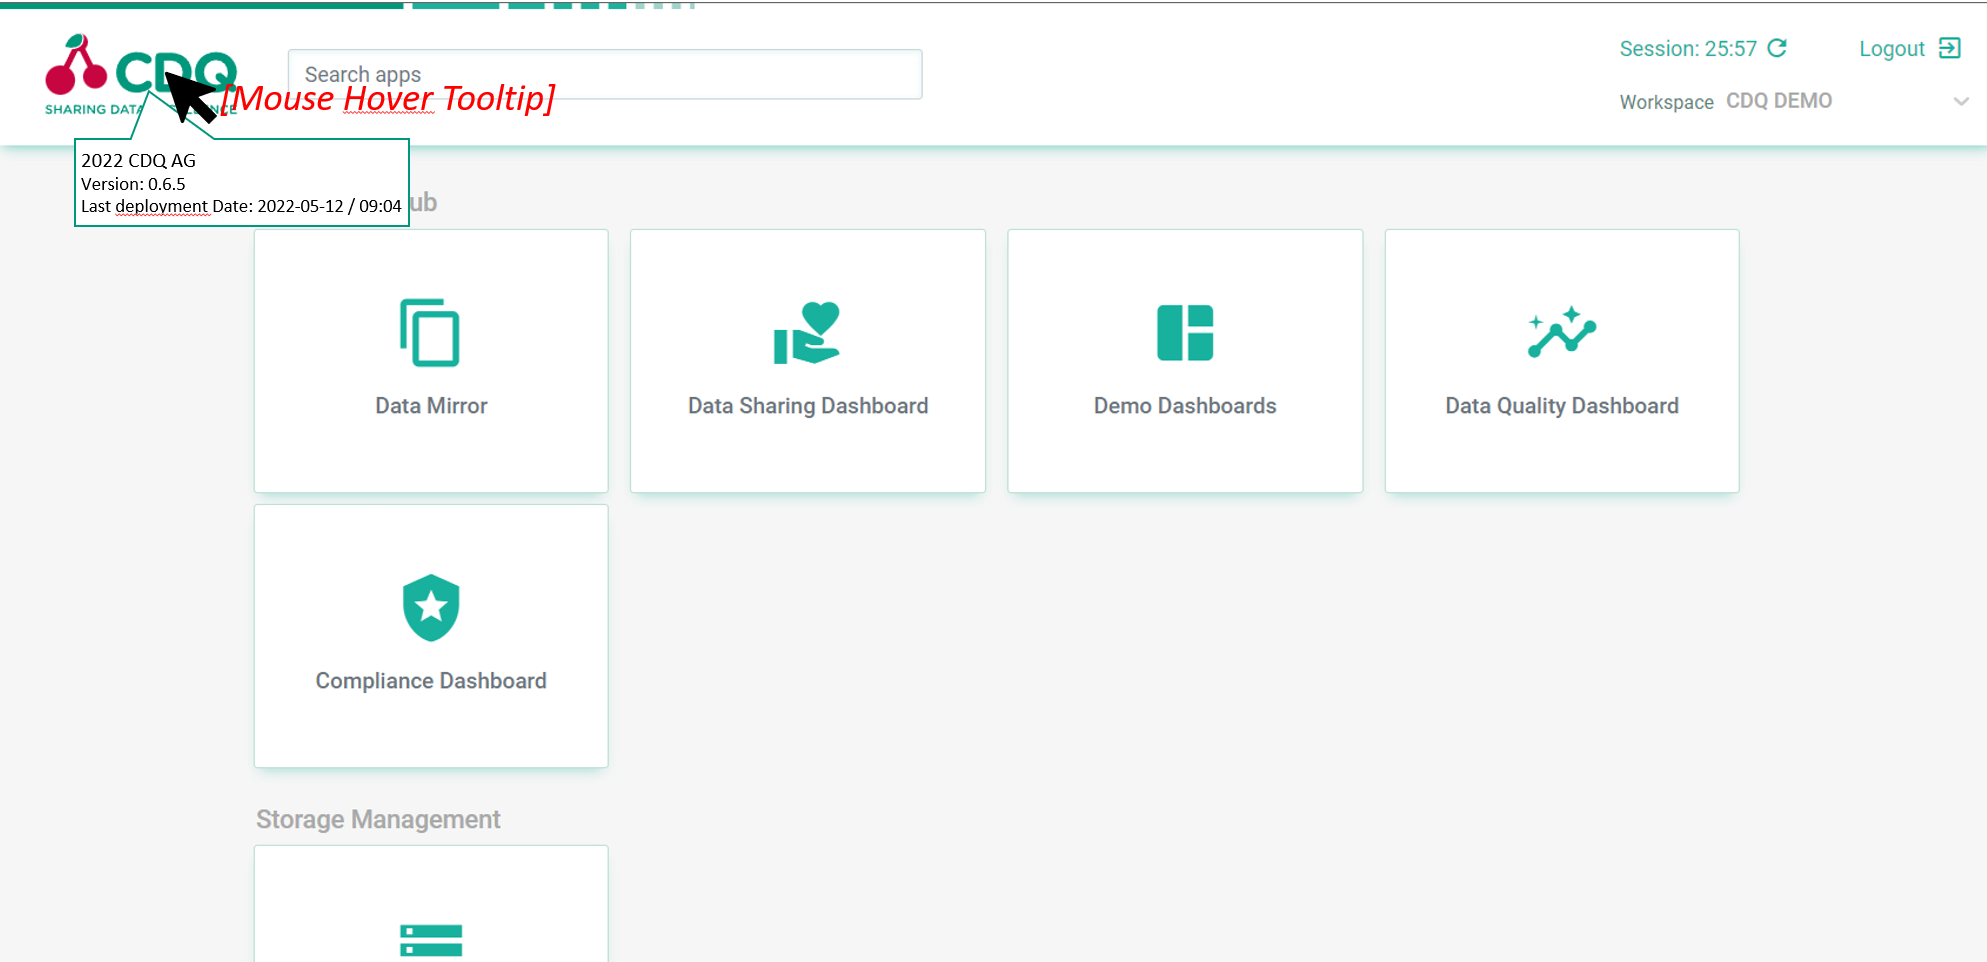
Task: Click the heart-in-hand Data Sharing icon
Action: [x=807, y=333]
